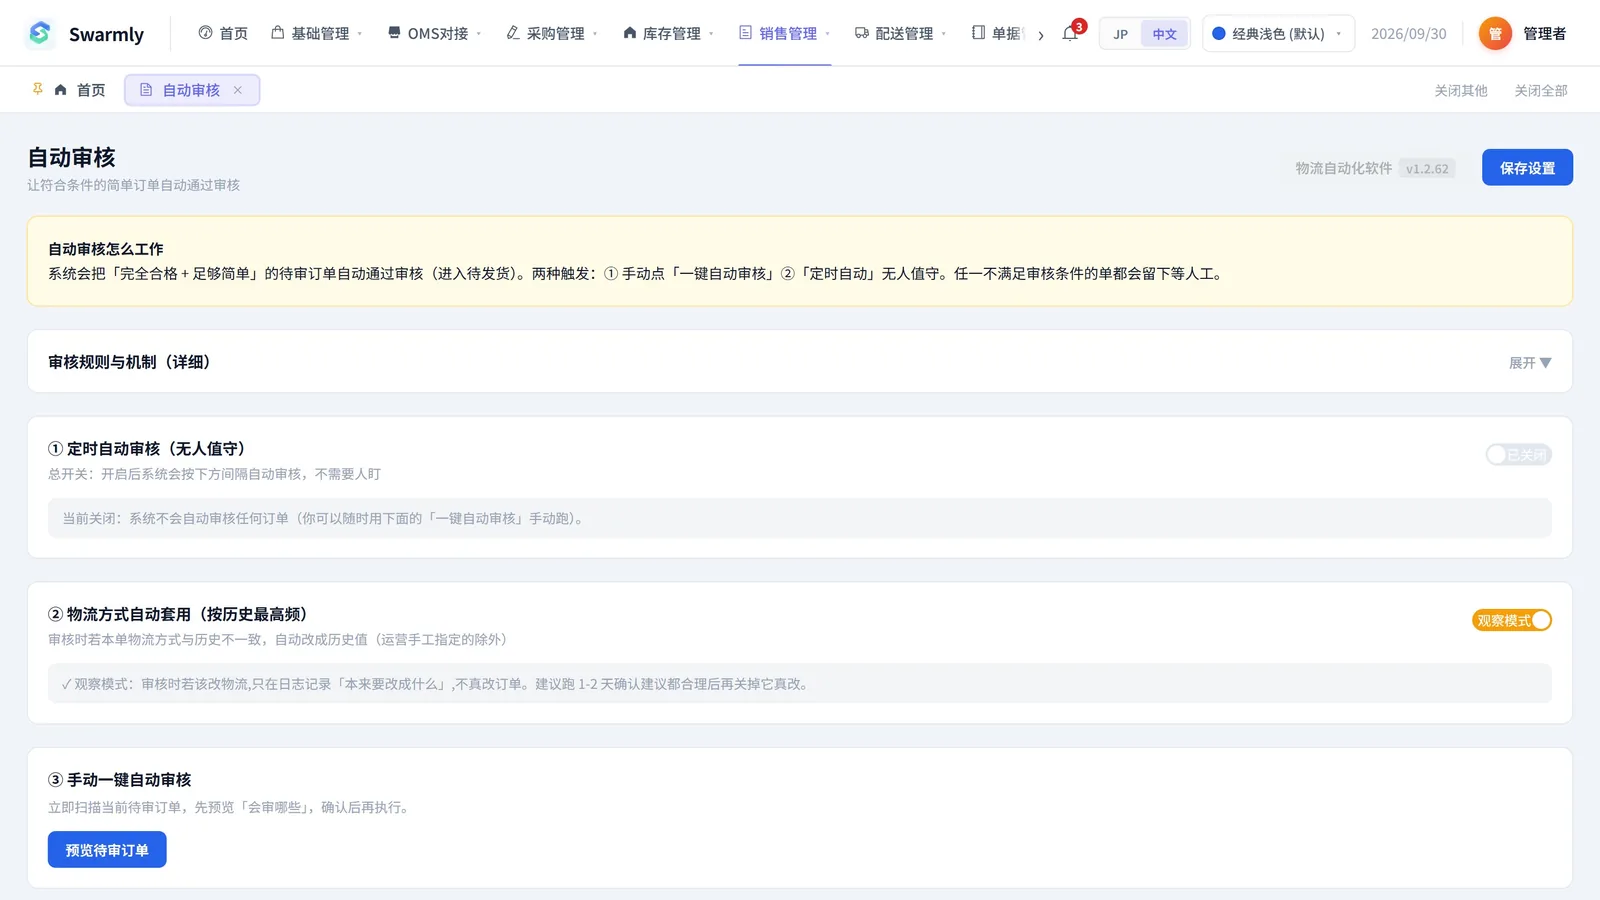Viewport: 1600px width, 900px height.
Task: Open the 经典浅色 theme selector
Action: (1278, 33)
